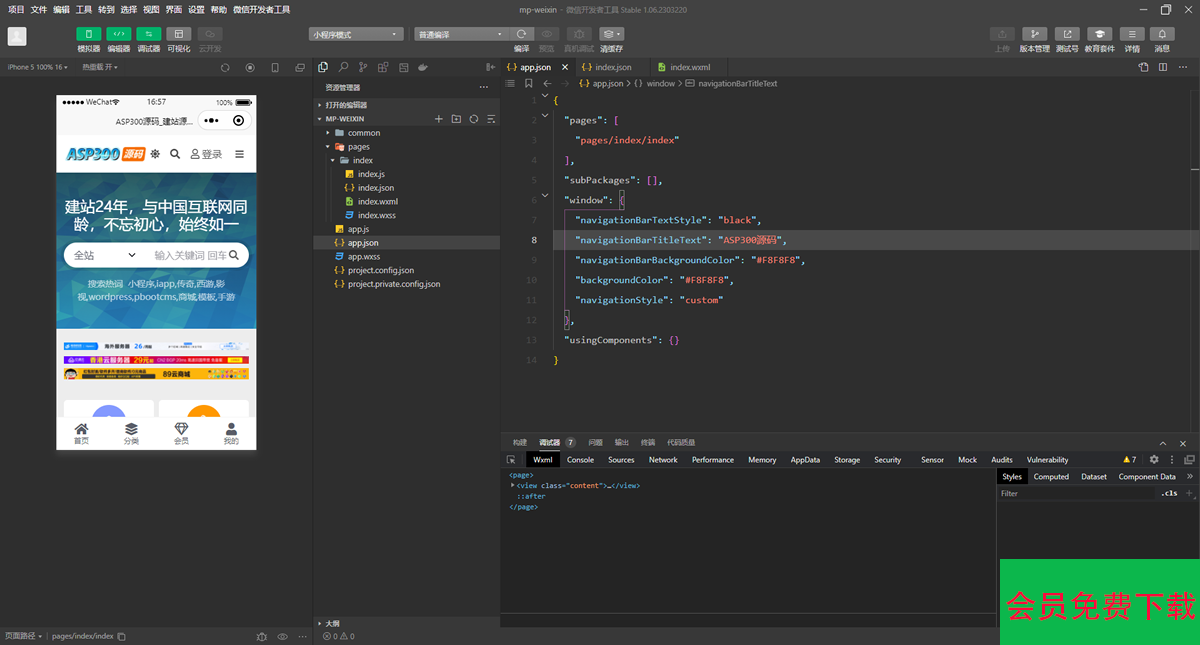This screenshot has width=1200, height=645.
Task: Click the split editor icon
Action: click(x=1163, y=67)
